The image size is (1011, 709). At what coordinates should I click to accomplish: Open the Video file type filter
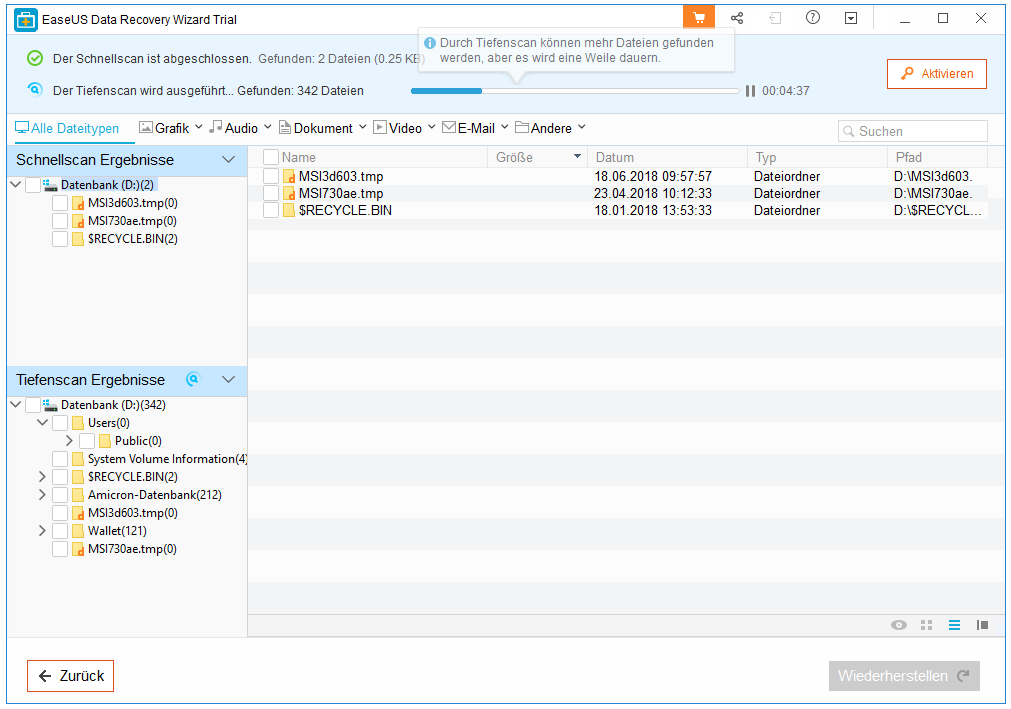[404, 128]
